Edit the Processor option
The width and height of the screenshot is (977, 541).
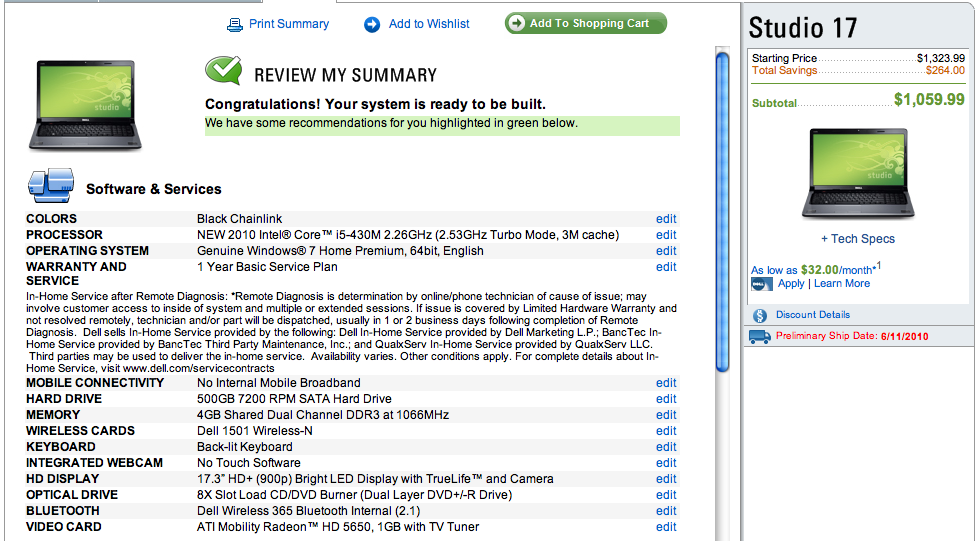(x=665, y=235)
